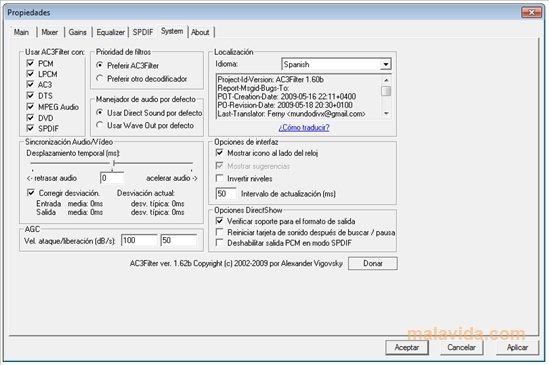Switch to the Main tab
The width and height of the screenshot is (549, 365).
tap(22, 32)
